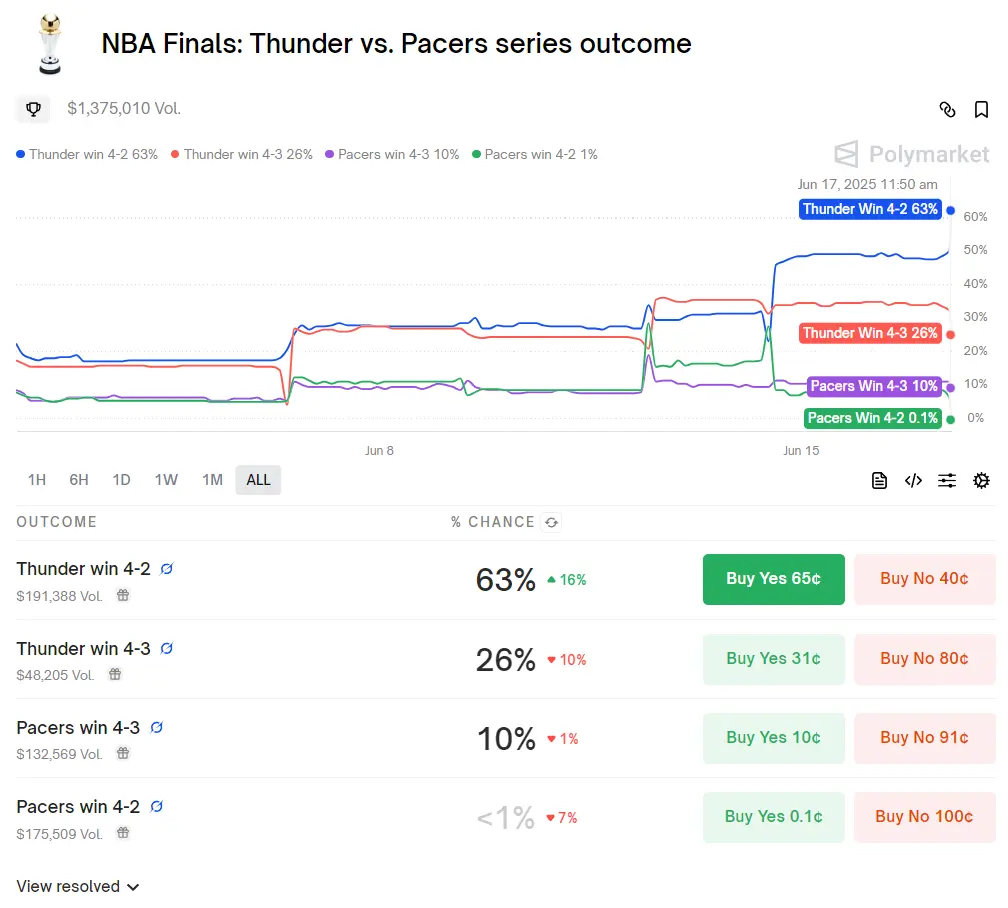Open the embed code icon
1008x908 pixels.
(x=913, y=481)
